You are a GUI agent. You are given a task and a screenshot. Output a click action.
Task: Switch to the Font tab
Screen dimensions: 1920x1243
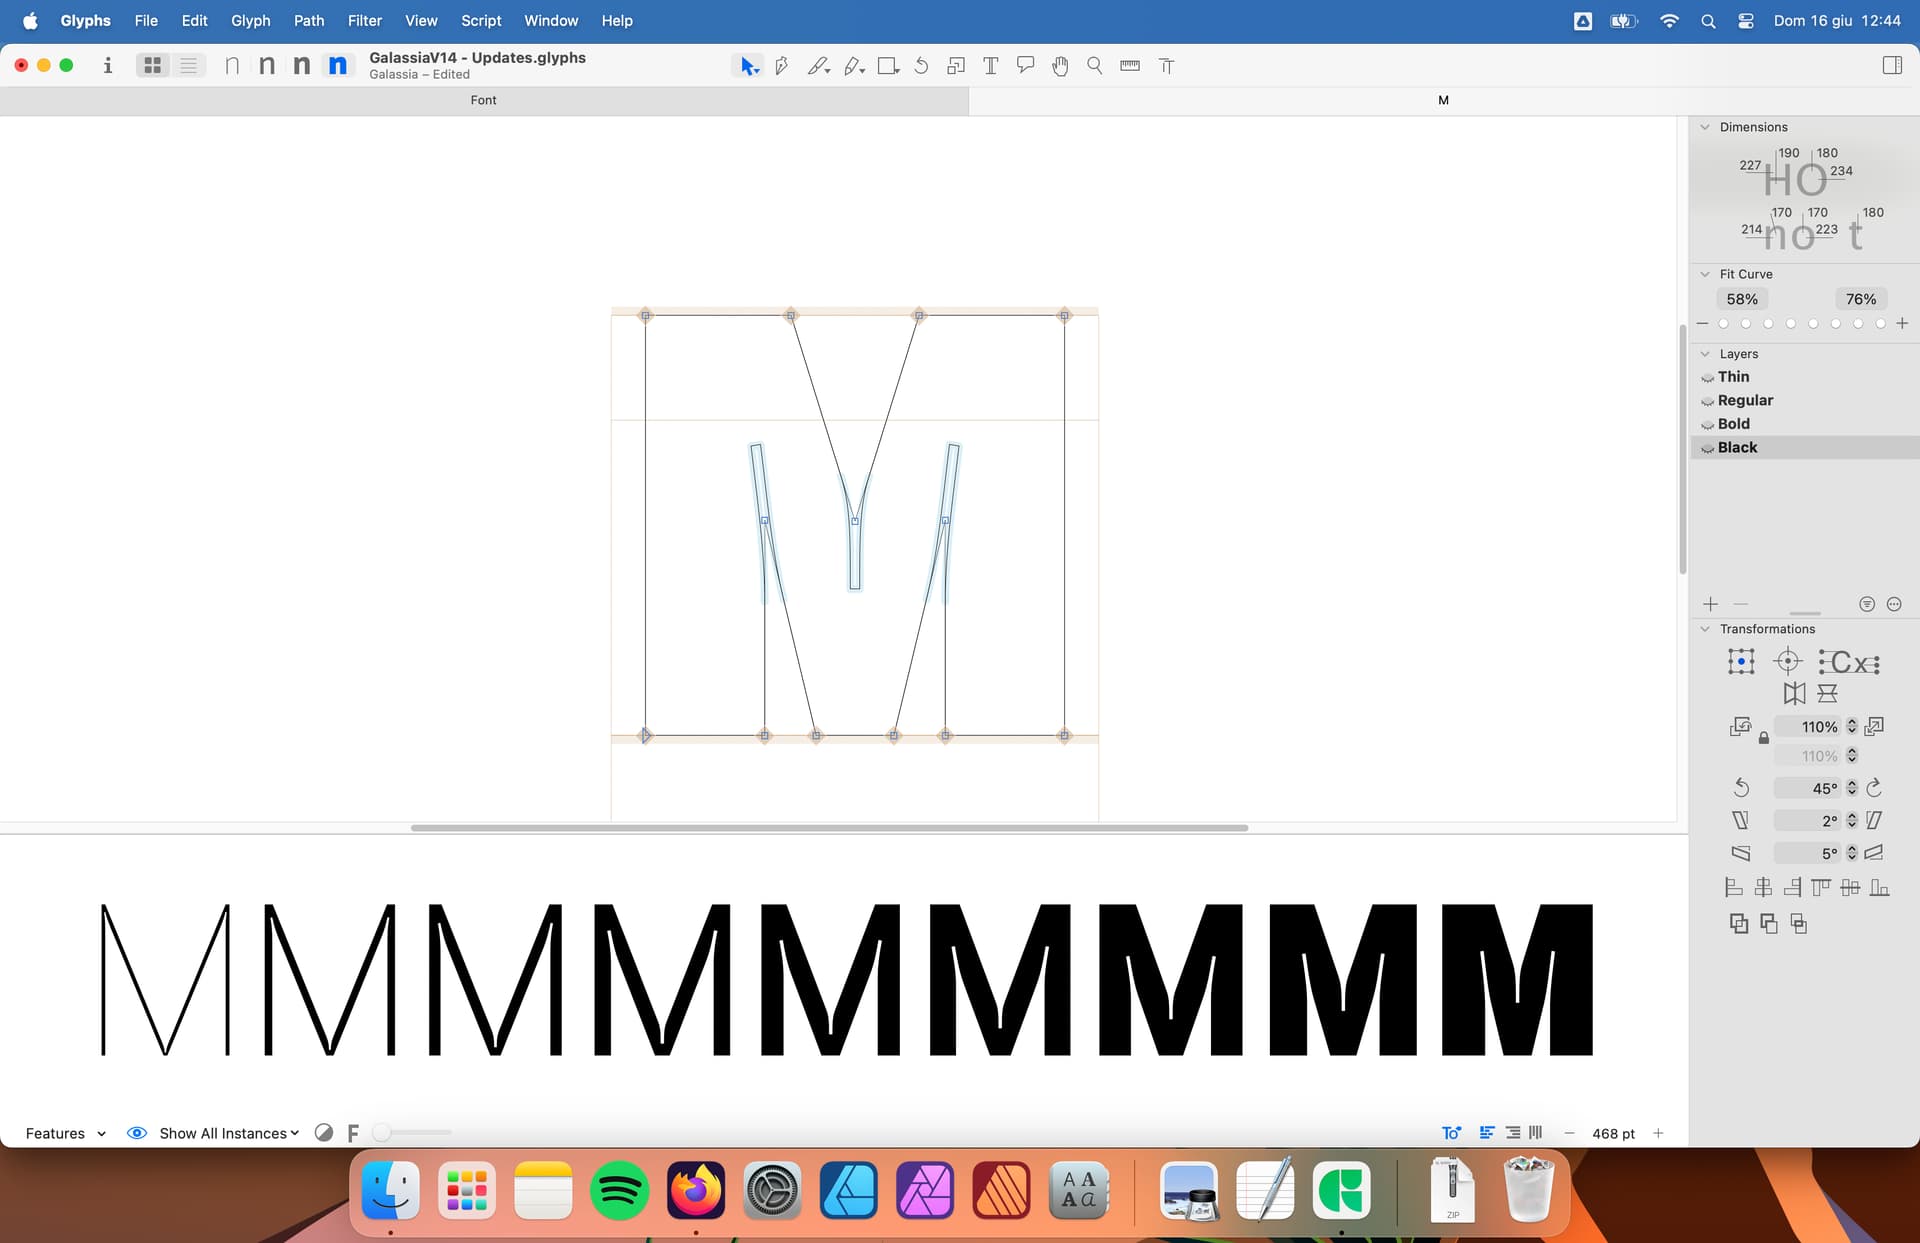coord(483,100)
